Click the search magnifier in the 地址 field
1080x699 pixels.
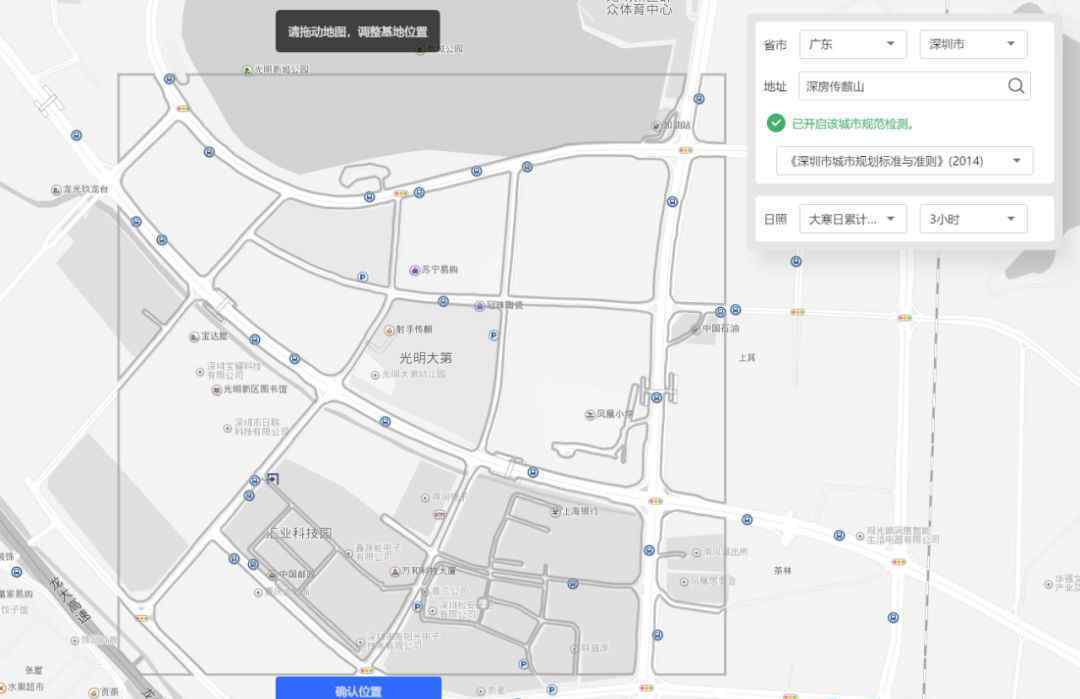[x=1016, y=86]
